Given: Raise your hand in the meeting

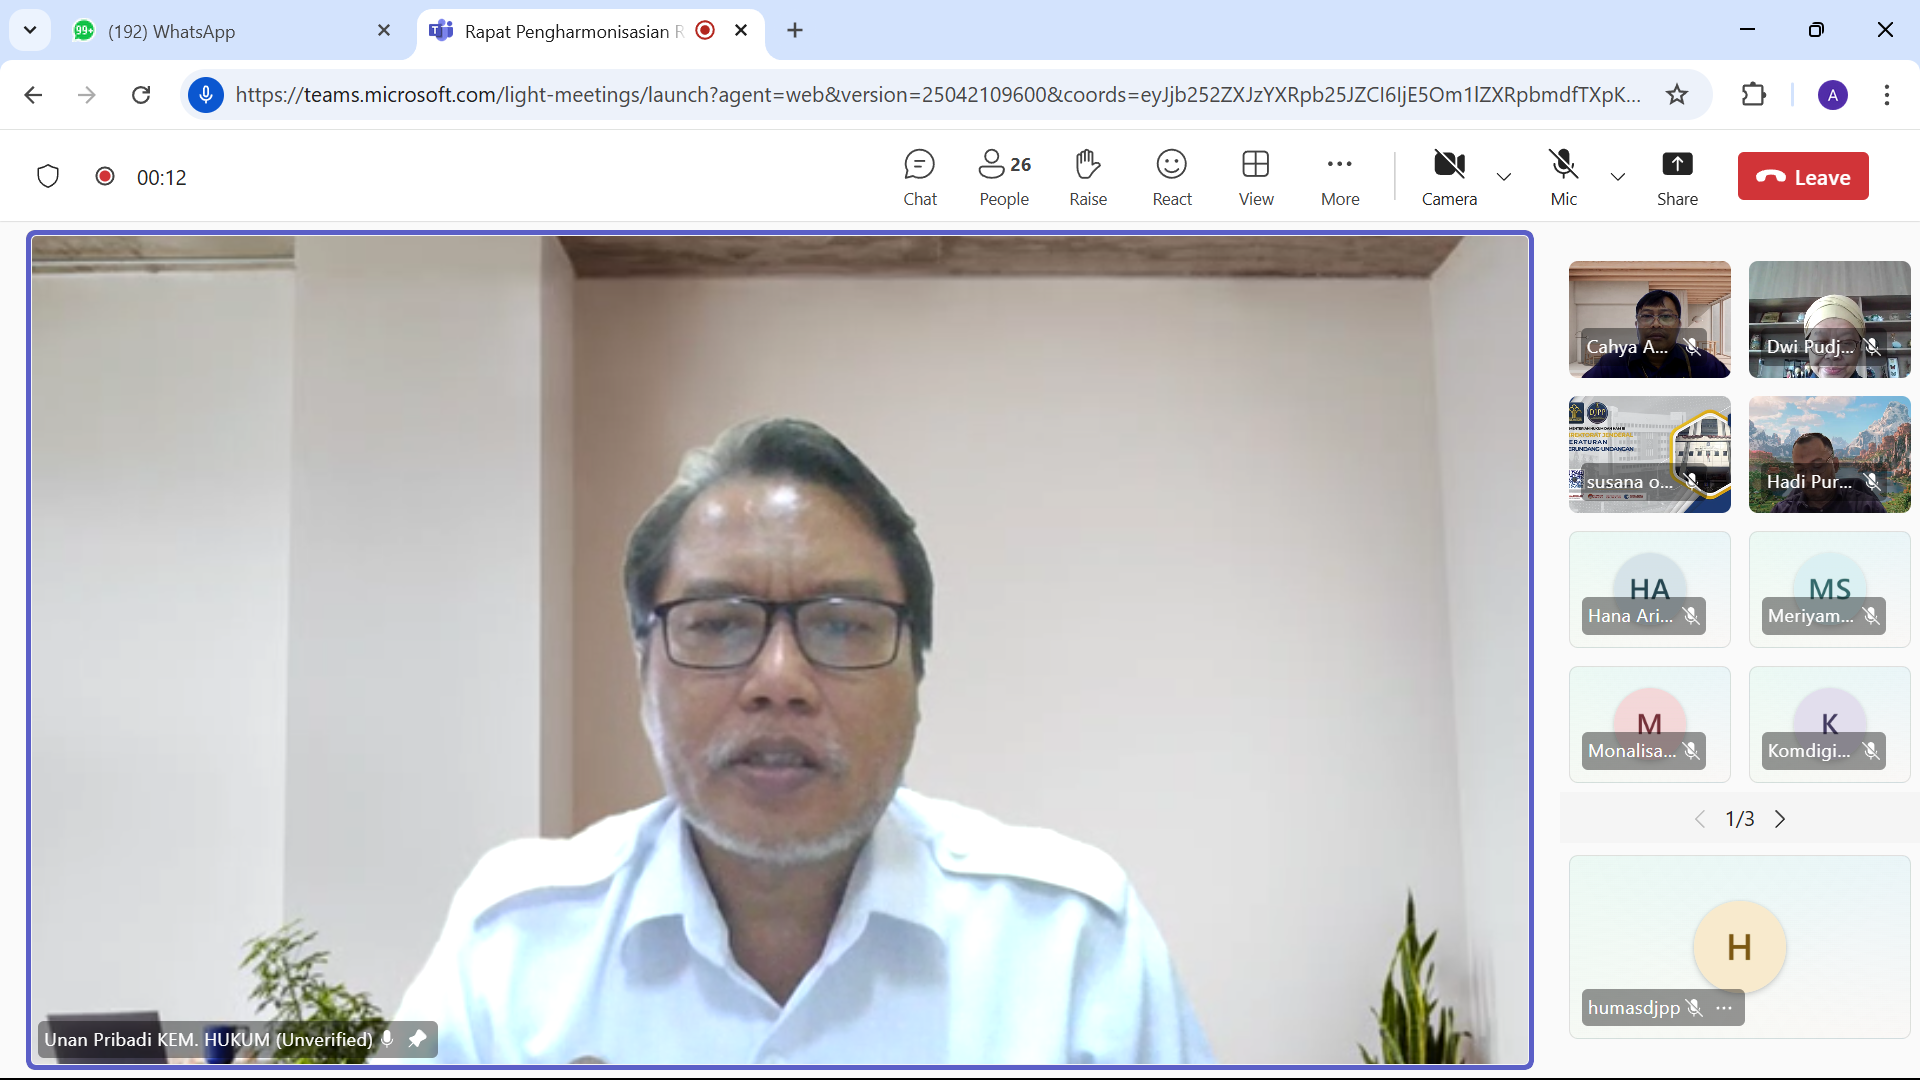Looking at the screenshot, I should pyautogui.click(x=1088, y=178).
